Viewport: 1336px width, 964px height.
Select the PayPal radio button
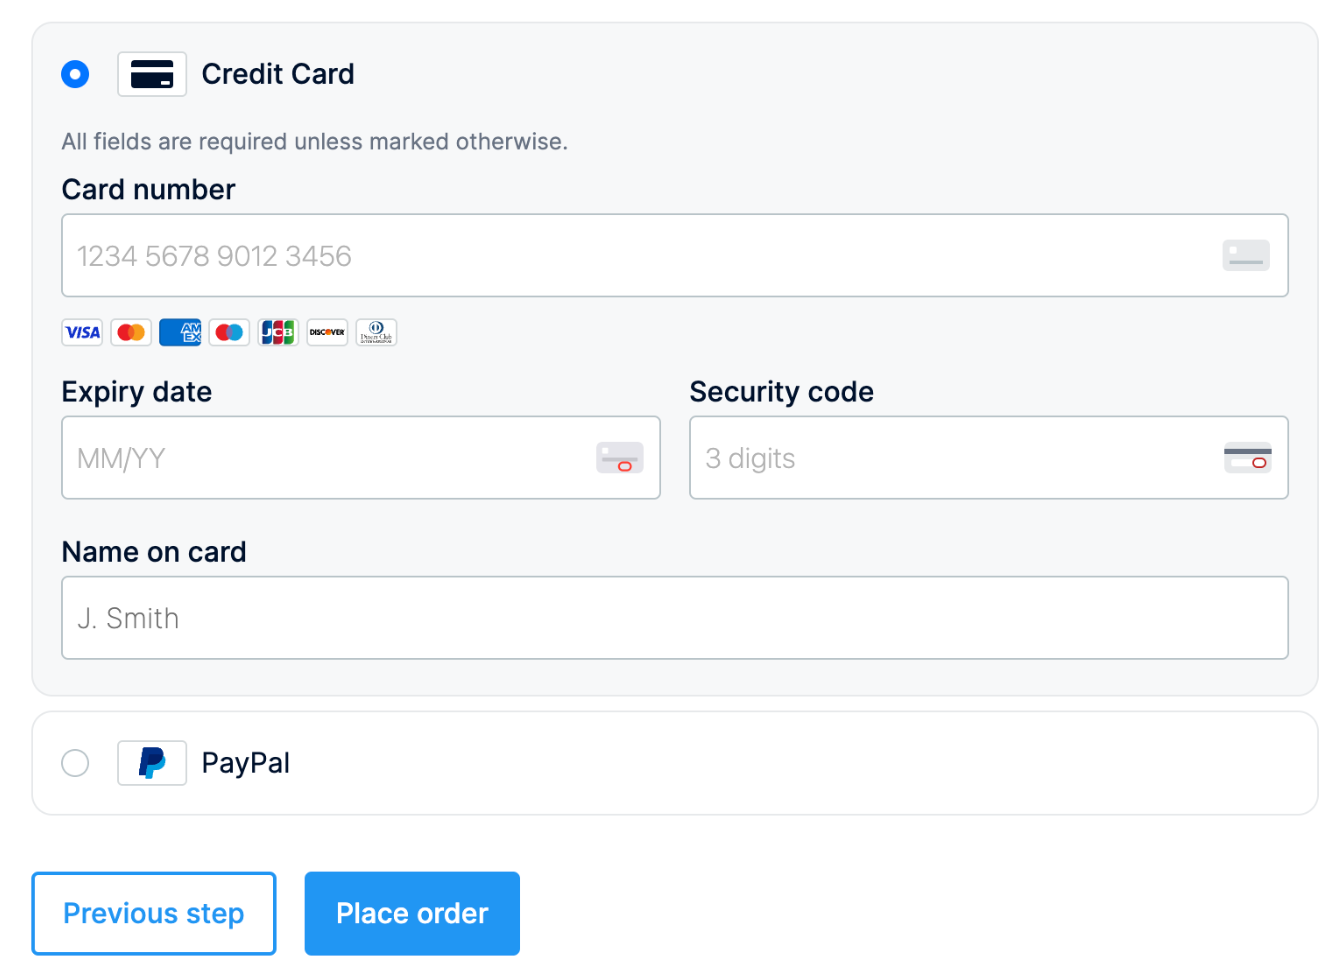tap(75, 763)
